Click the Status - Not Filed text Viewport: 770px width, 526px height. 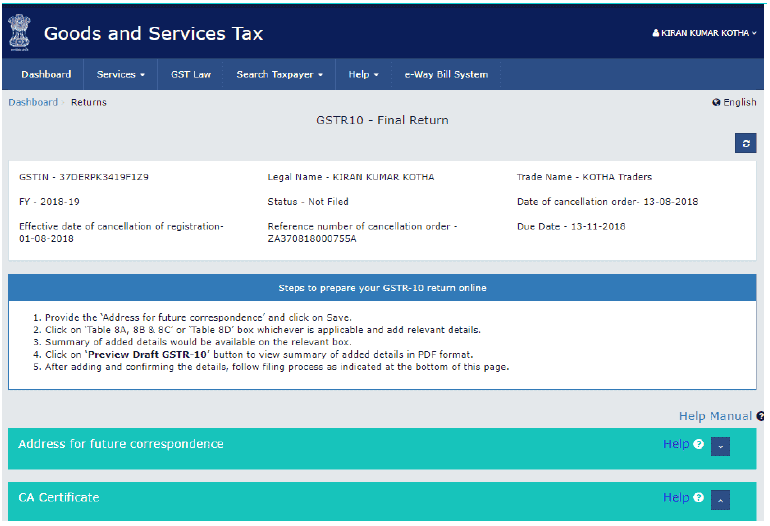tap(308, 202)
